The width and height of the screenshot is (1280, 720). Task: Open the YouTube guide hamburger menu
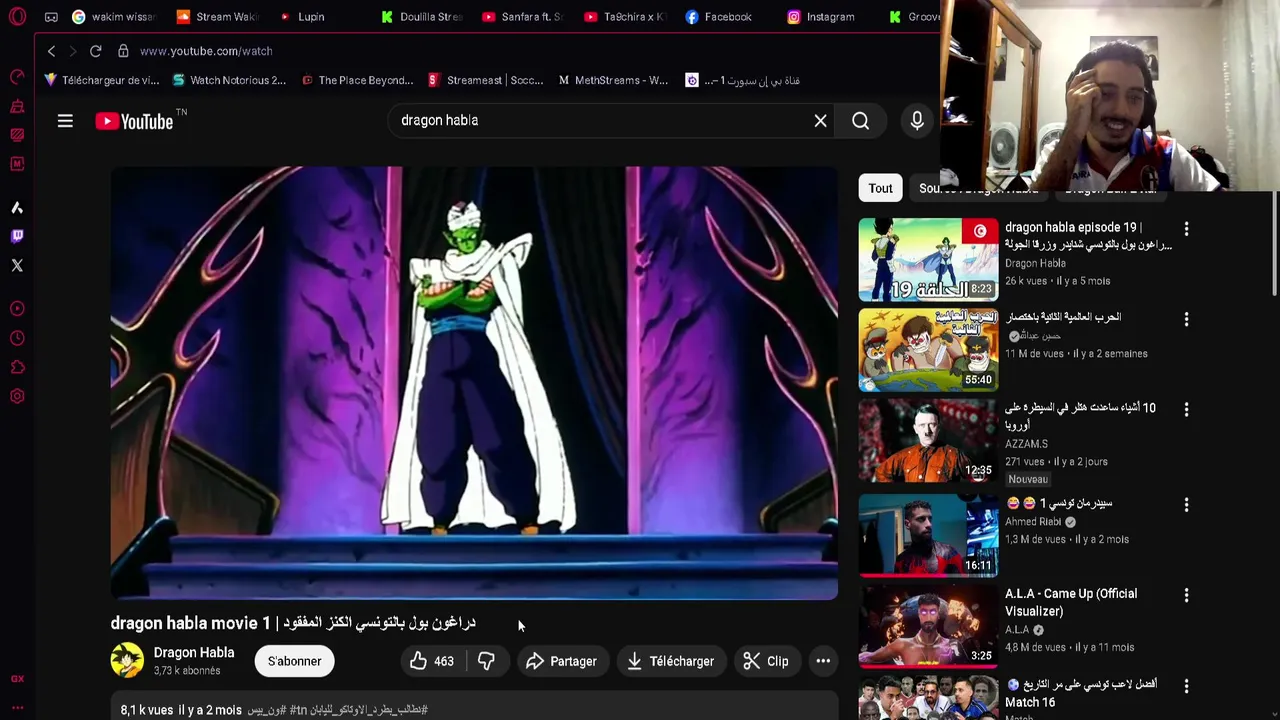click(x=65, y=121)
